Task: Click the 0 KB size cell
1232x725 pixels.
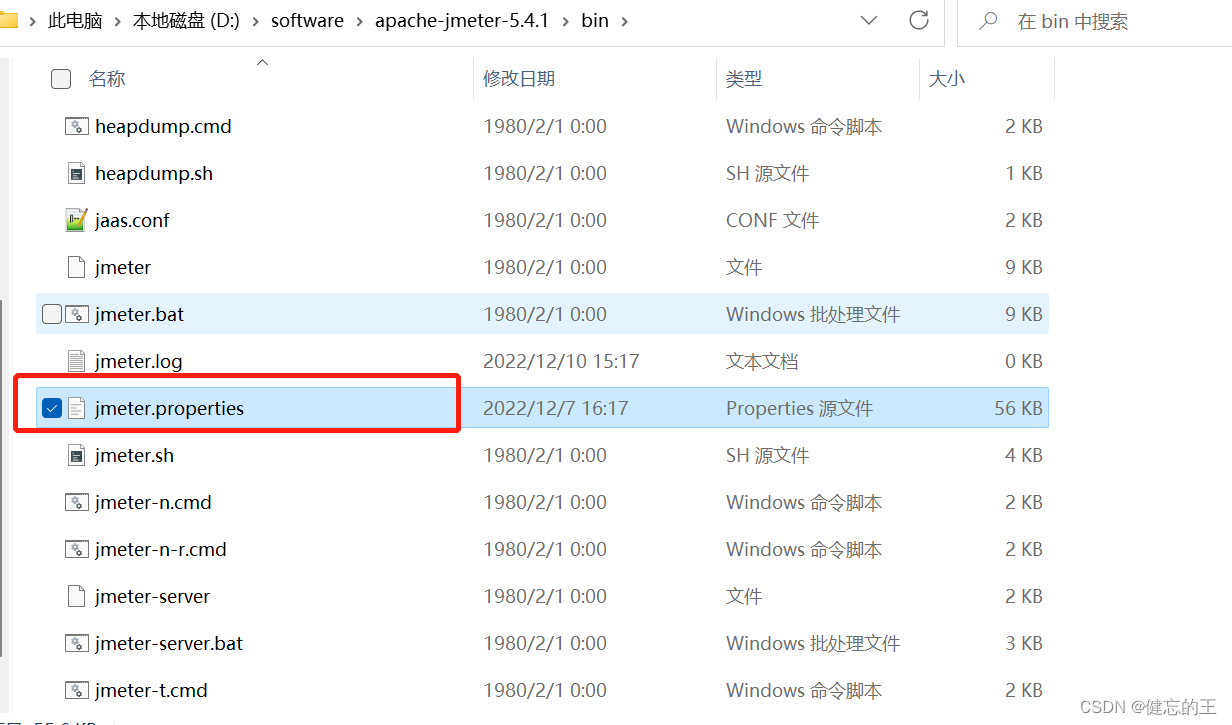Action: tap(1024, 361)
